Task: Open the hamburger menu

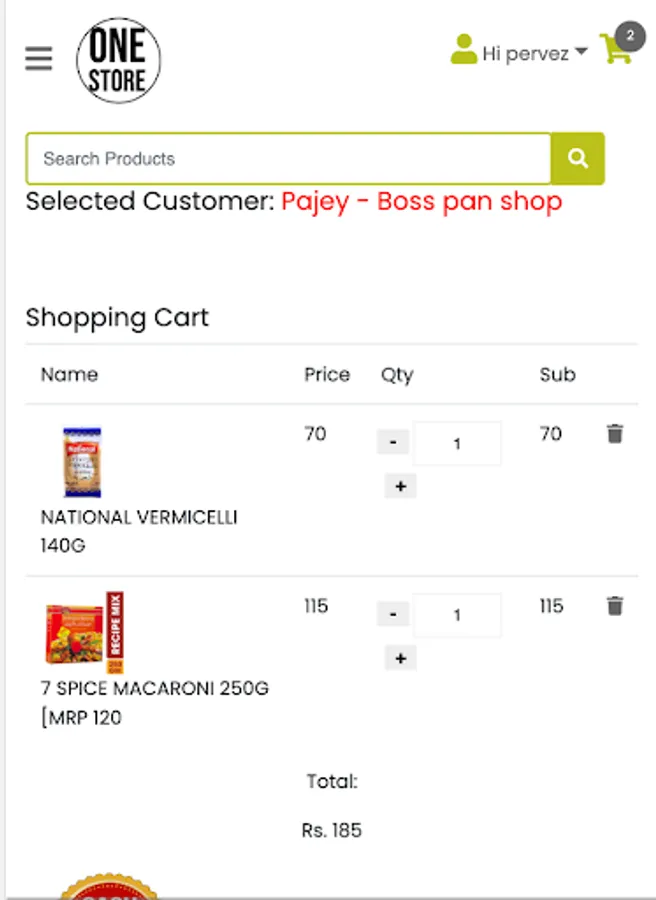Action: point(39,59)
